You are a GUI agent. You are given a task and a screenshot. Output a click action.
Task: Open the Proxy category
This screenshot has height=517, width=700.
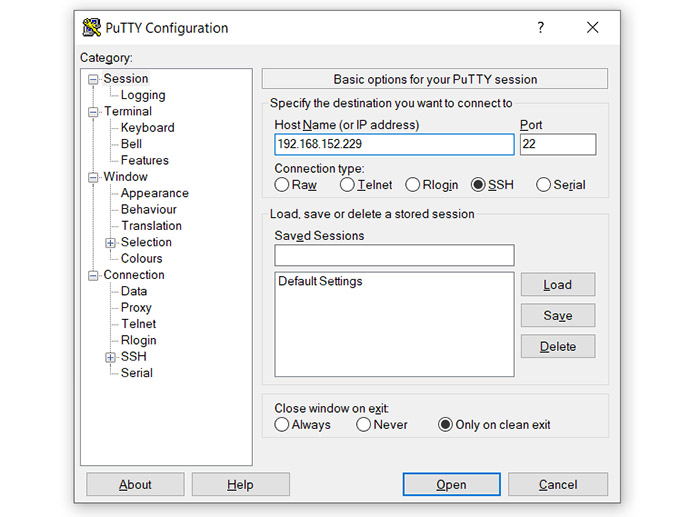coord(136,308)
